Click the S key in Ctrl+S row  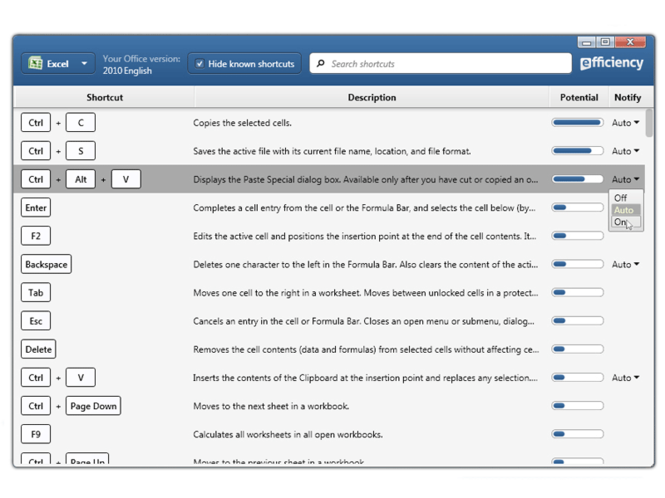tap(81, 151)
